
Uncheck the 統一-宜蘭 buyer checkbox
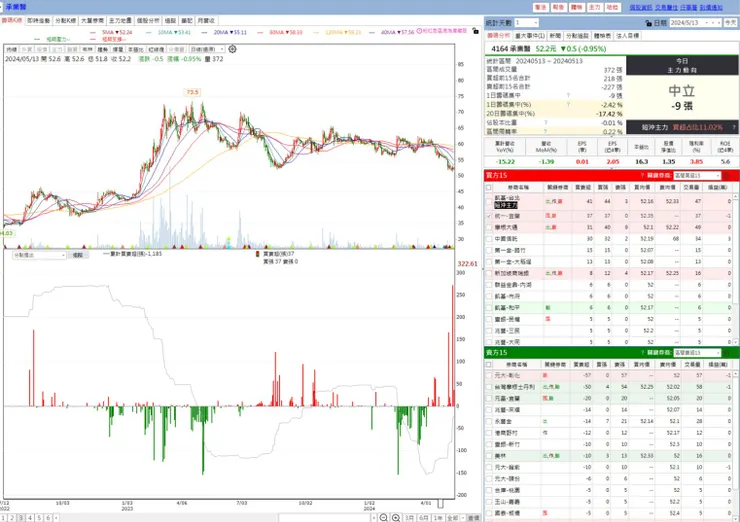click(x=489, y=216)
